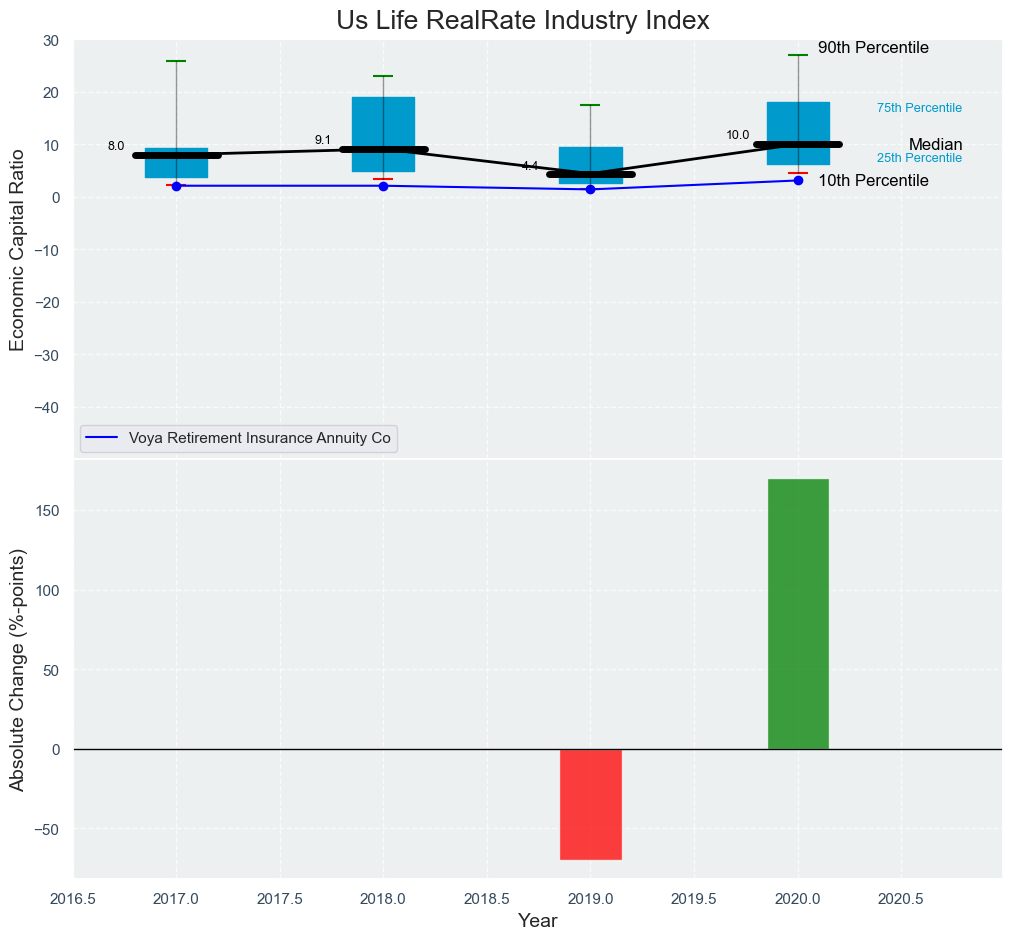Click the blue 2019 Voya data point
The image size is (1012, 940).
coord(590,189)
